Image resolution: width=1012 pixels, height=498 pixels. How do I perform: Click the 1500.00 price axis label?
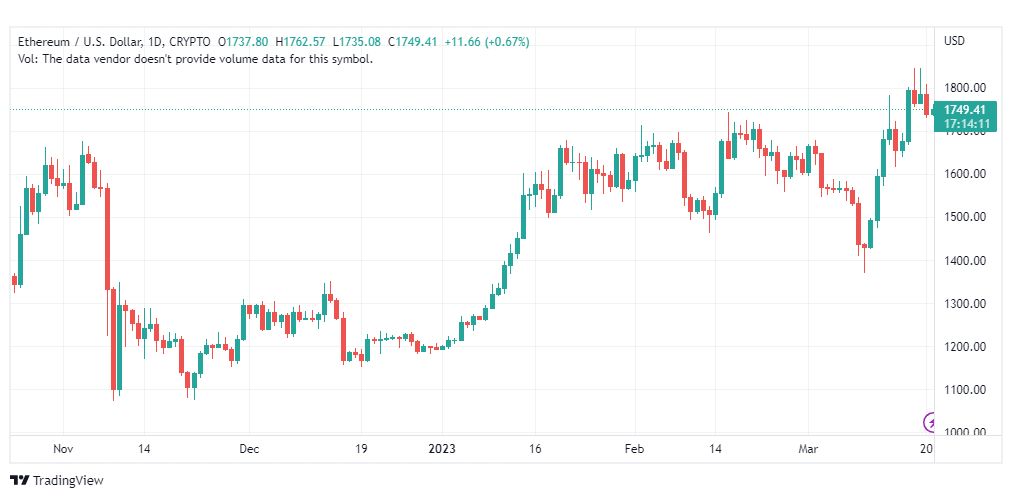coord(964,217)
